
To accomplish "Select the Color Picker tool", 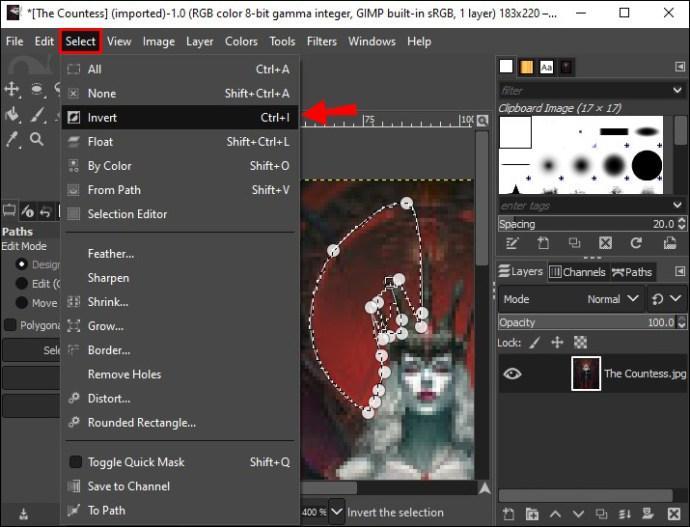I will (x=12, y=140).
